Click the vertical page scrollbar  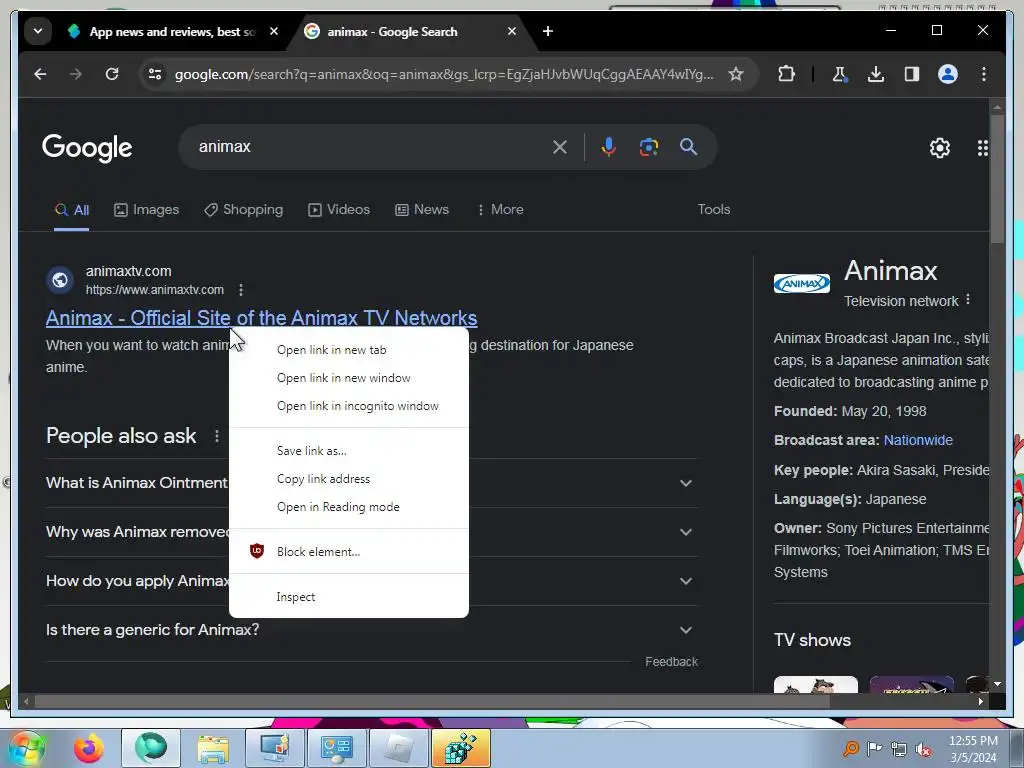997,179
